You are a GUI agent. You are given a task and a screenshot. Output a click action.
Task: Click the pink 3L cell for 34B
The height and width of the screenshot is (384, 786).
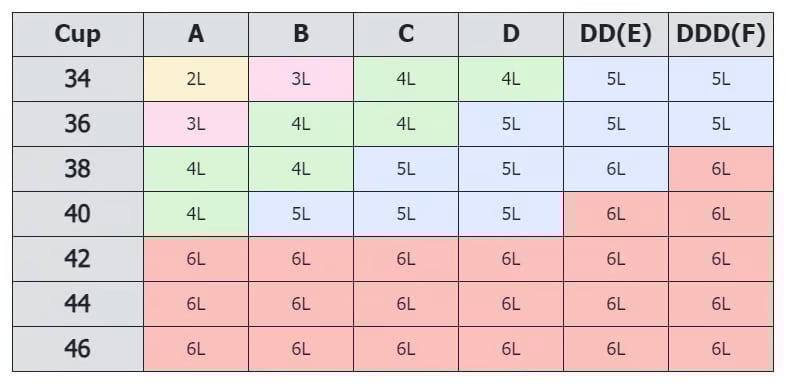301,79
